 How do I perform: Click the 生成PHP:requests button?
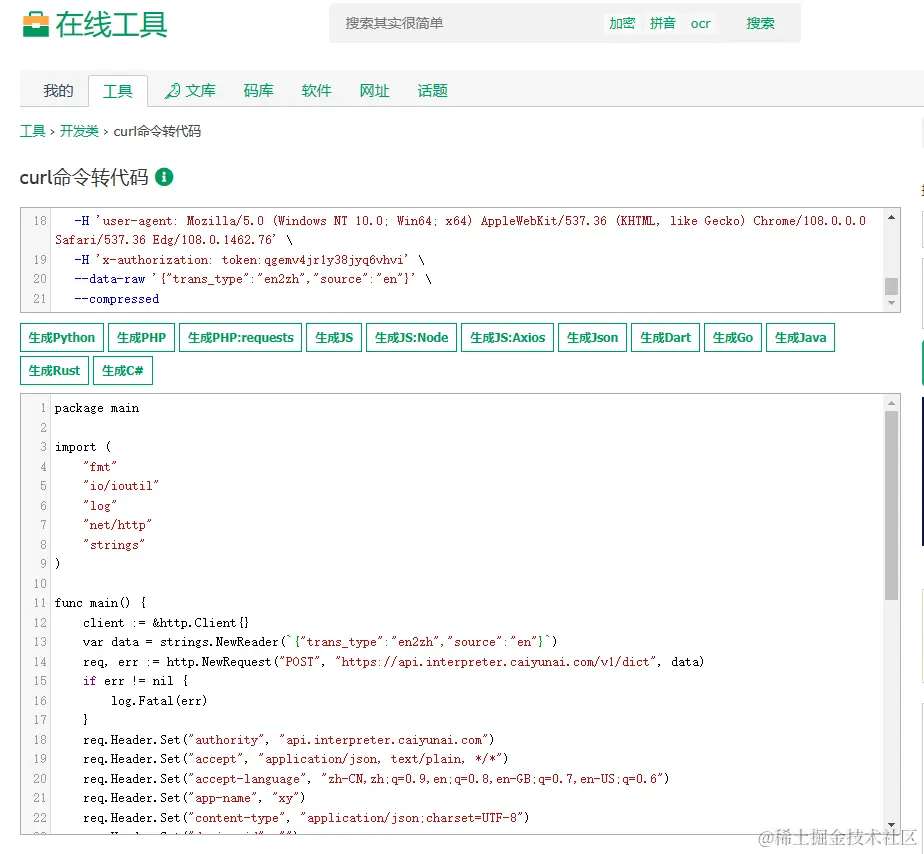tap(240, 338)
